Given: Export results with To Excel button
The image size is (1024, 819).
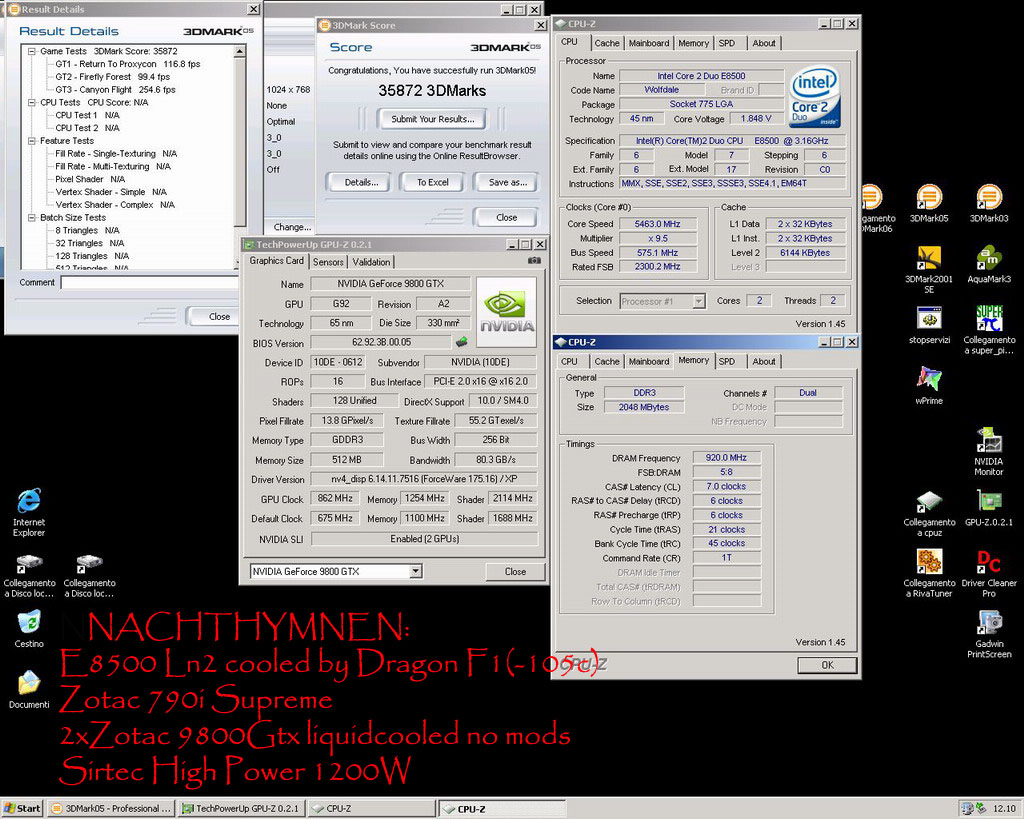Looking at the screenshot, I should (x=432, y=182).
